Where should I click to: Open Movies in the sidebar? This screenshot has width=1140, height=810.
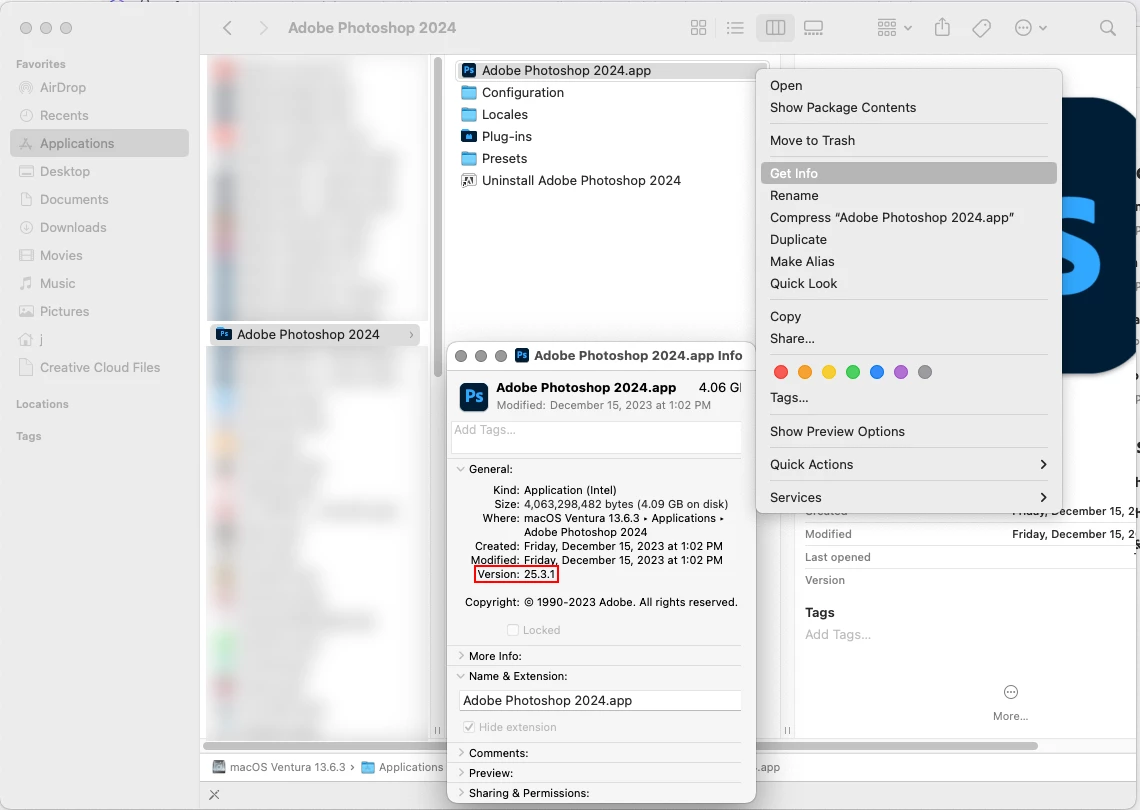click(100, 255)
